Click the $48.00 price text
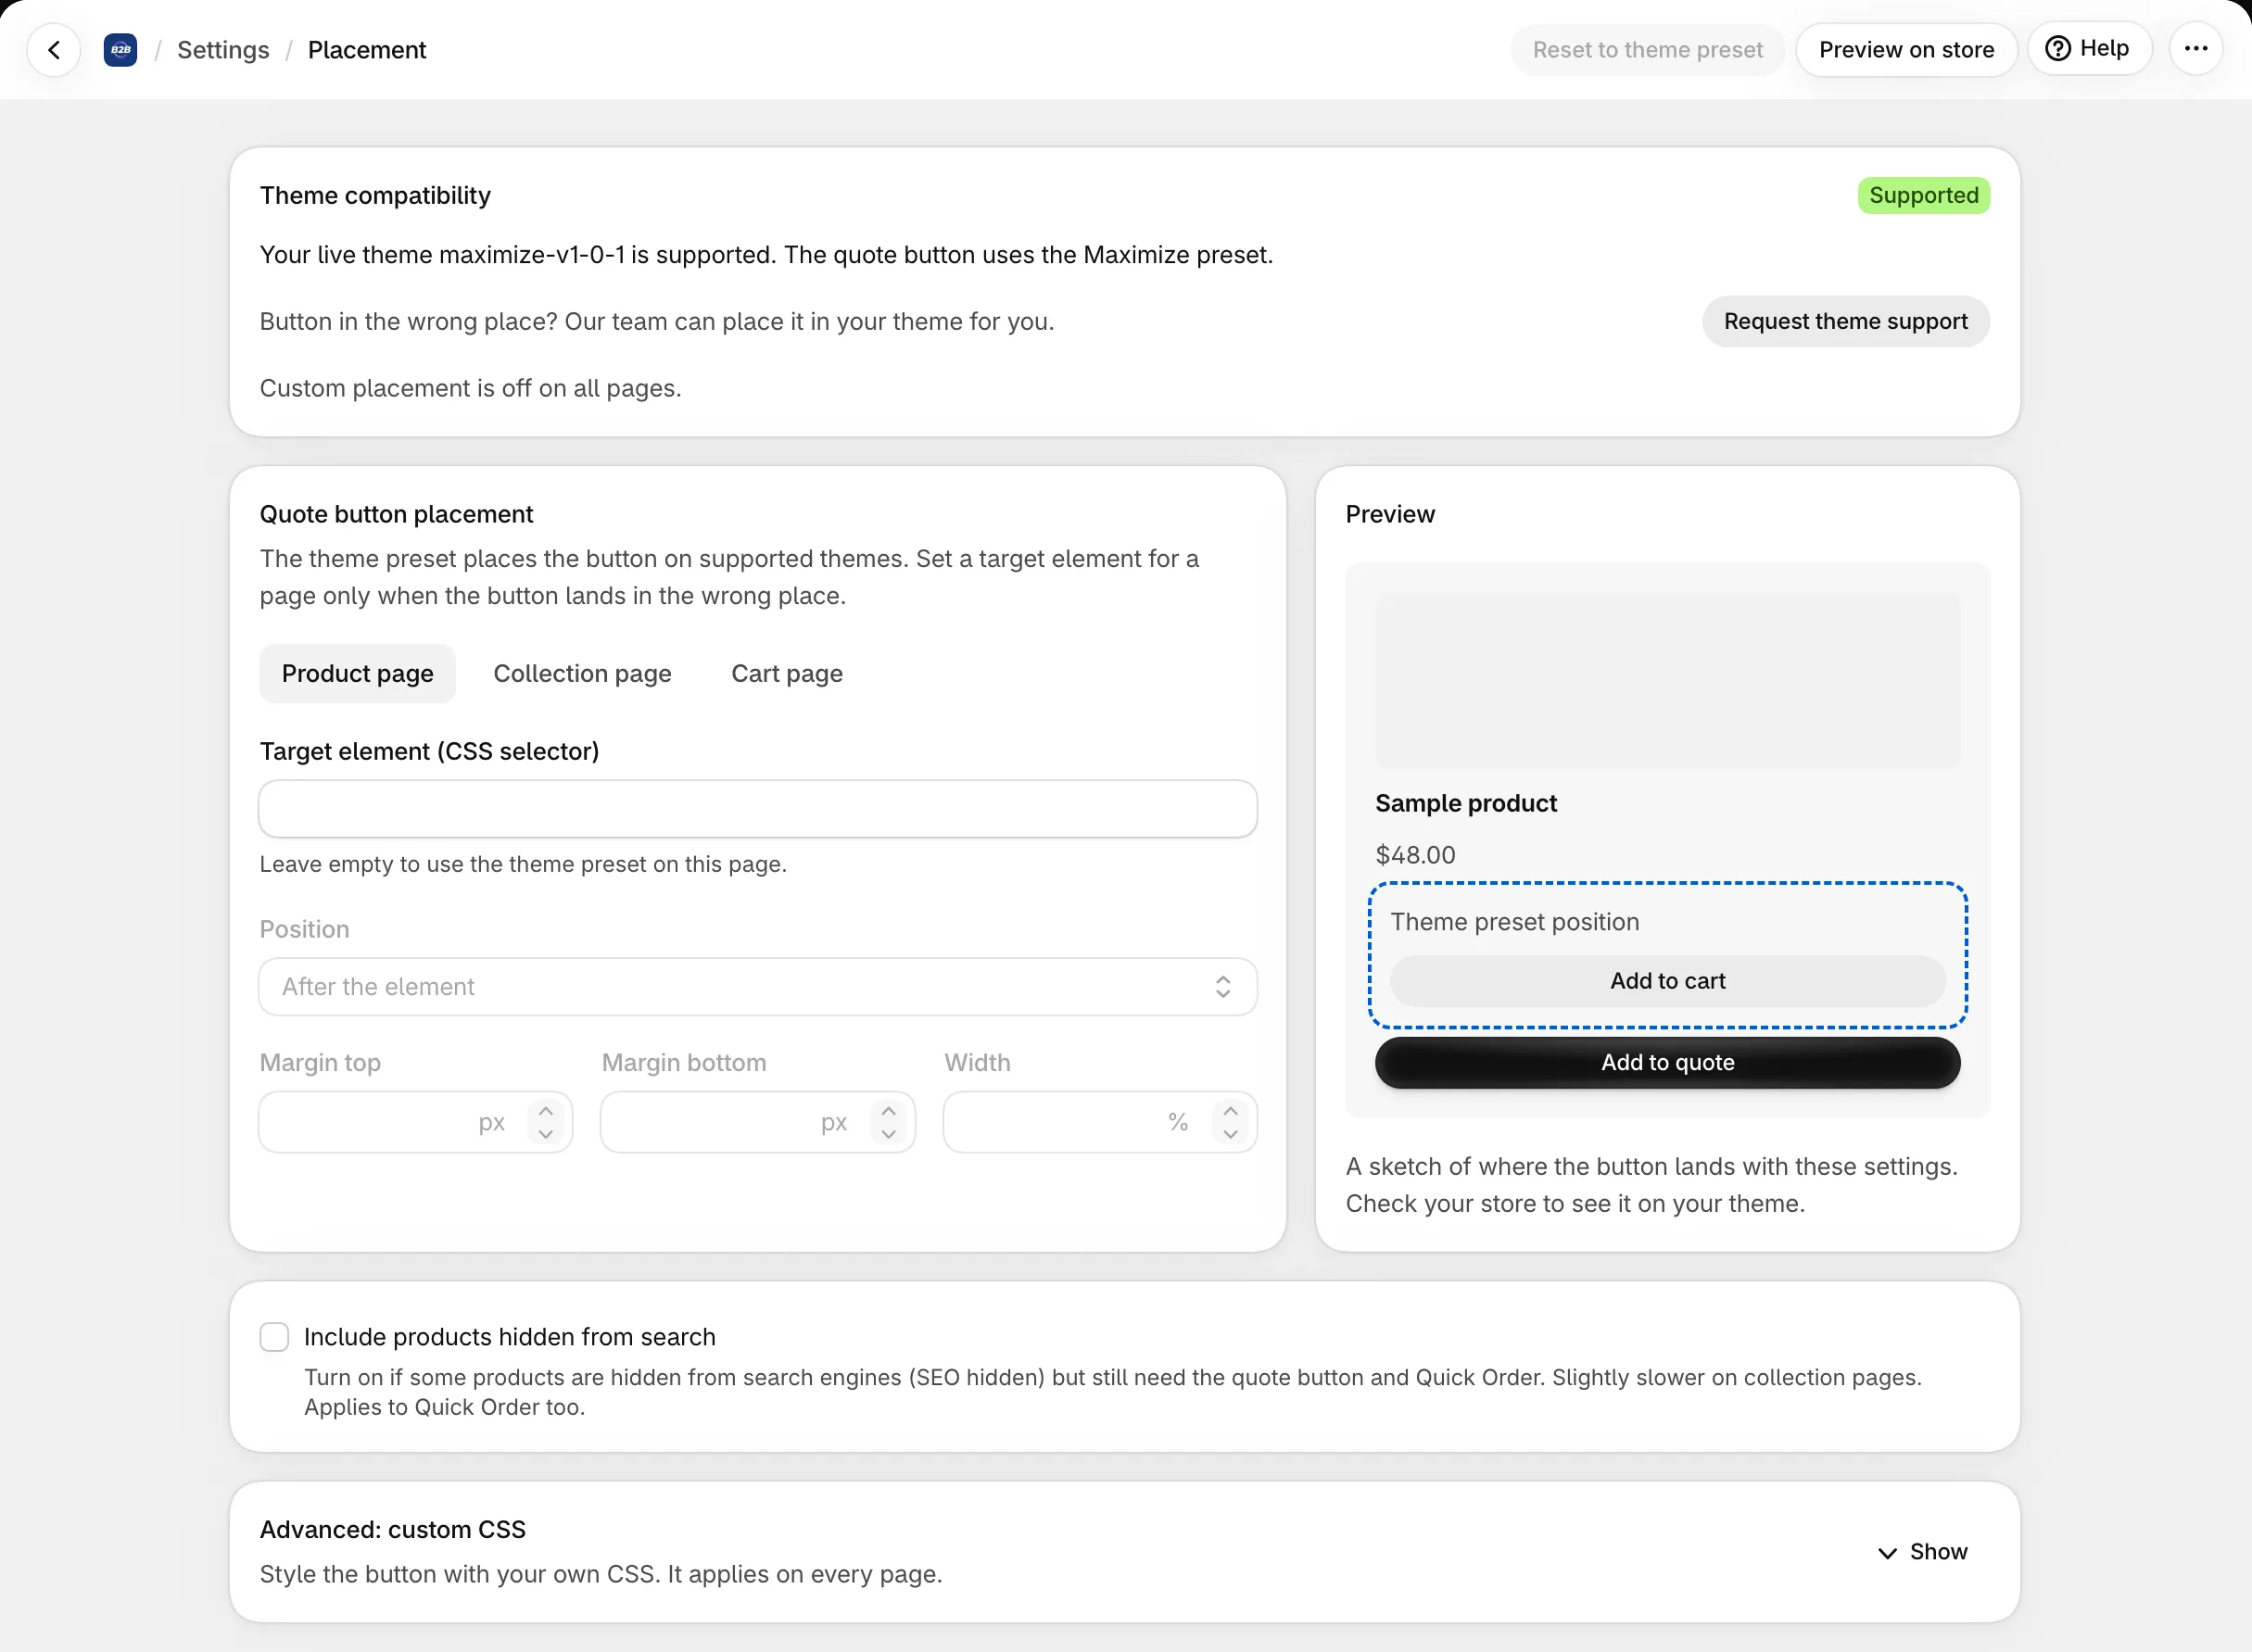Viewport: 2252px width, 1652px height. [1415, 855]
